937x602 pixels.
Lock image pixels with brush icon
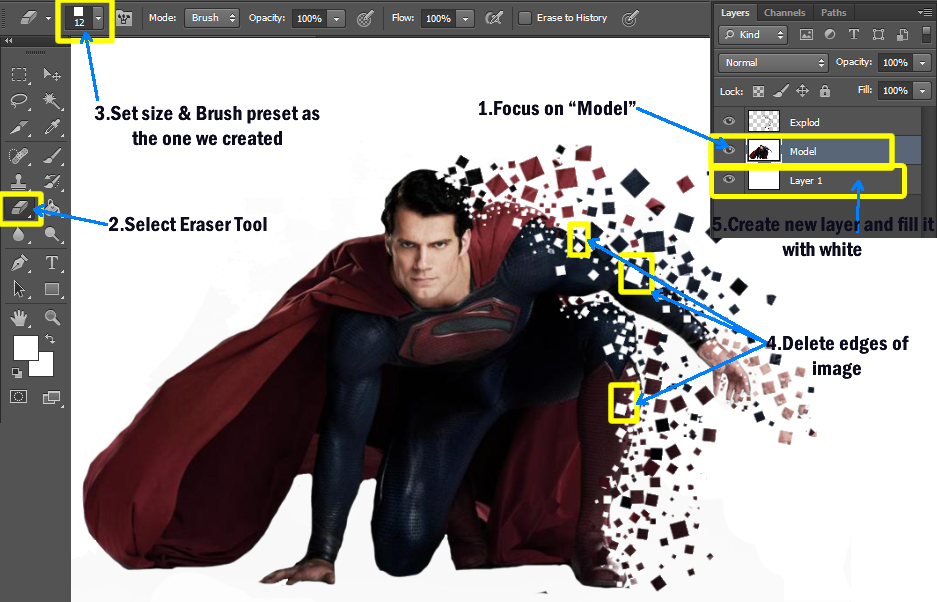point(780,91)
